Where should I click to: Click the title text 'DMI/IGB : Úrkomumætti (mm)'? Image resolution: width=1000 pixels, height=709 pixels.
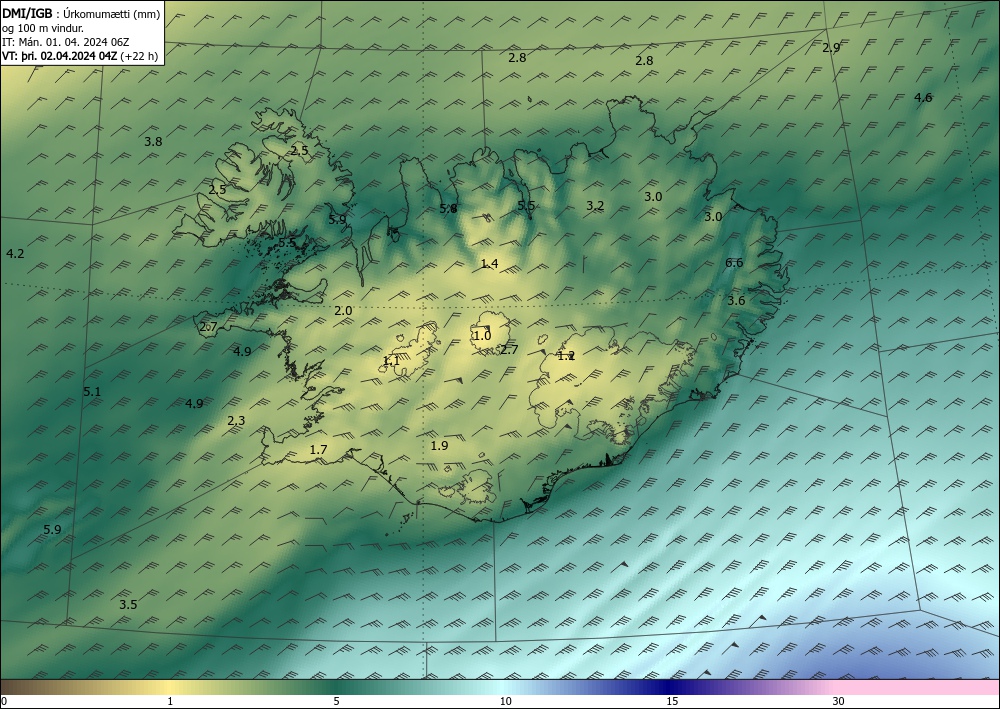[x=82, y=12]
